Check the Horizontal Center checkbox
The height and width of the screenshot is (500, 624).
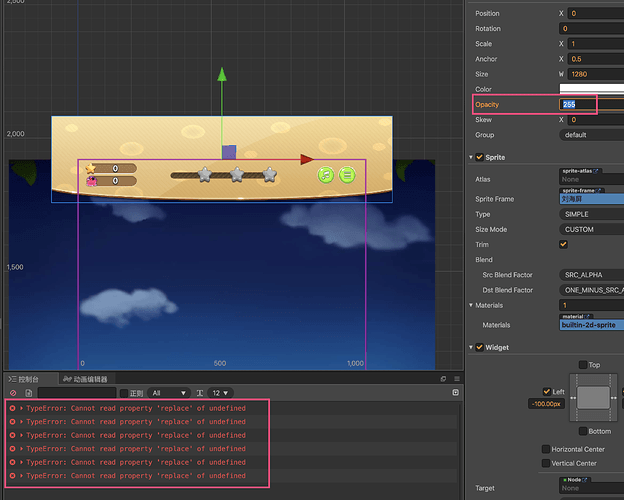(x=546, y=449)
